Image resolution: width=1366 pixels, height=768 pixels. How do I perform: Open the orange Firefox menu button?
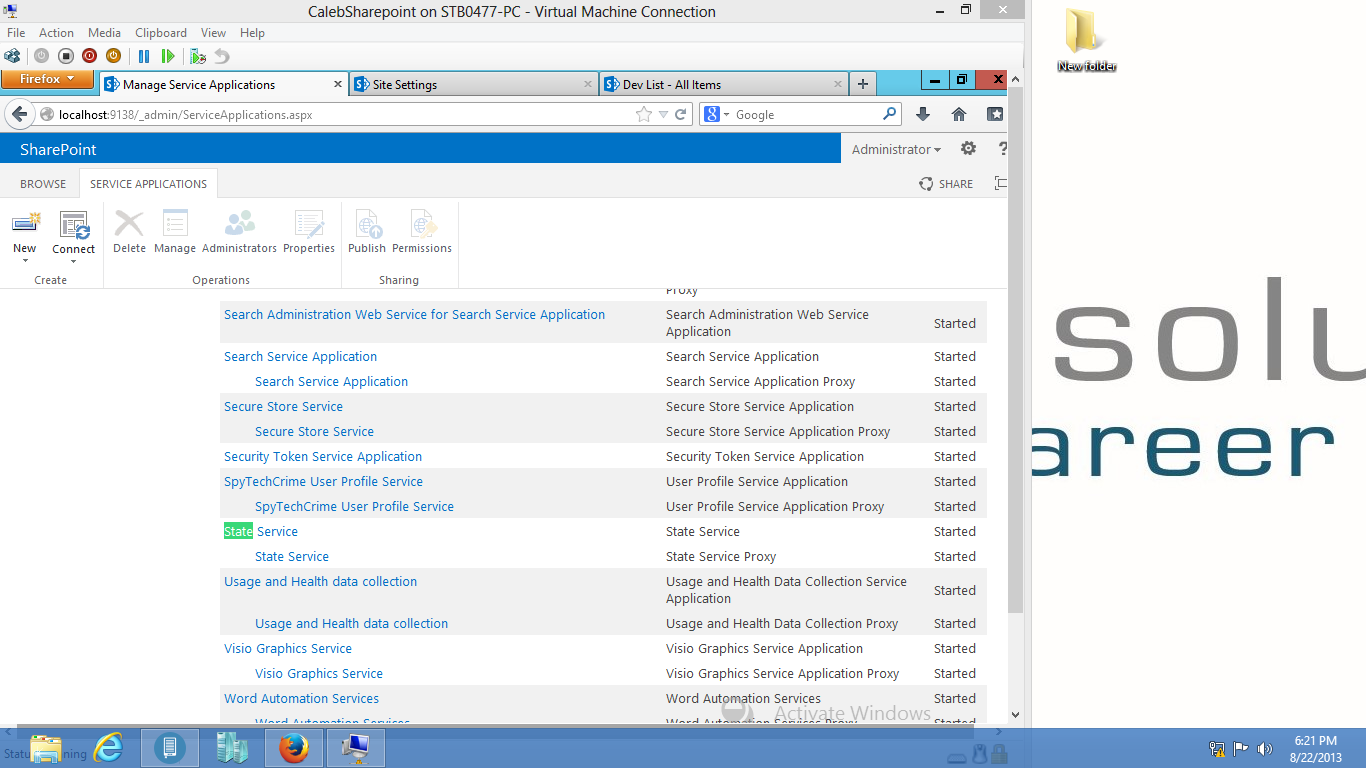47,79
